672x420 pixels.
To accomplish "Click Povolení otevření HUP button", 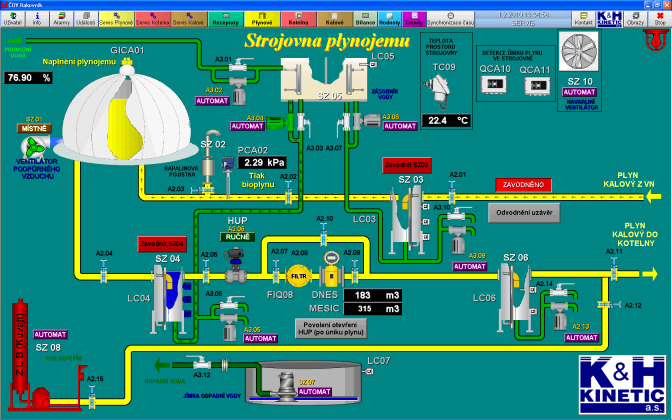I will click(332, 327).
